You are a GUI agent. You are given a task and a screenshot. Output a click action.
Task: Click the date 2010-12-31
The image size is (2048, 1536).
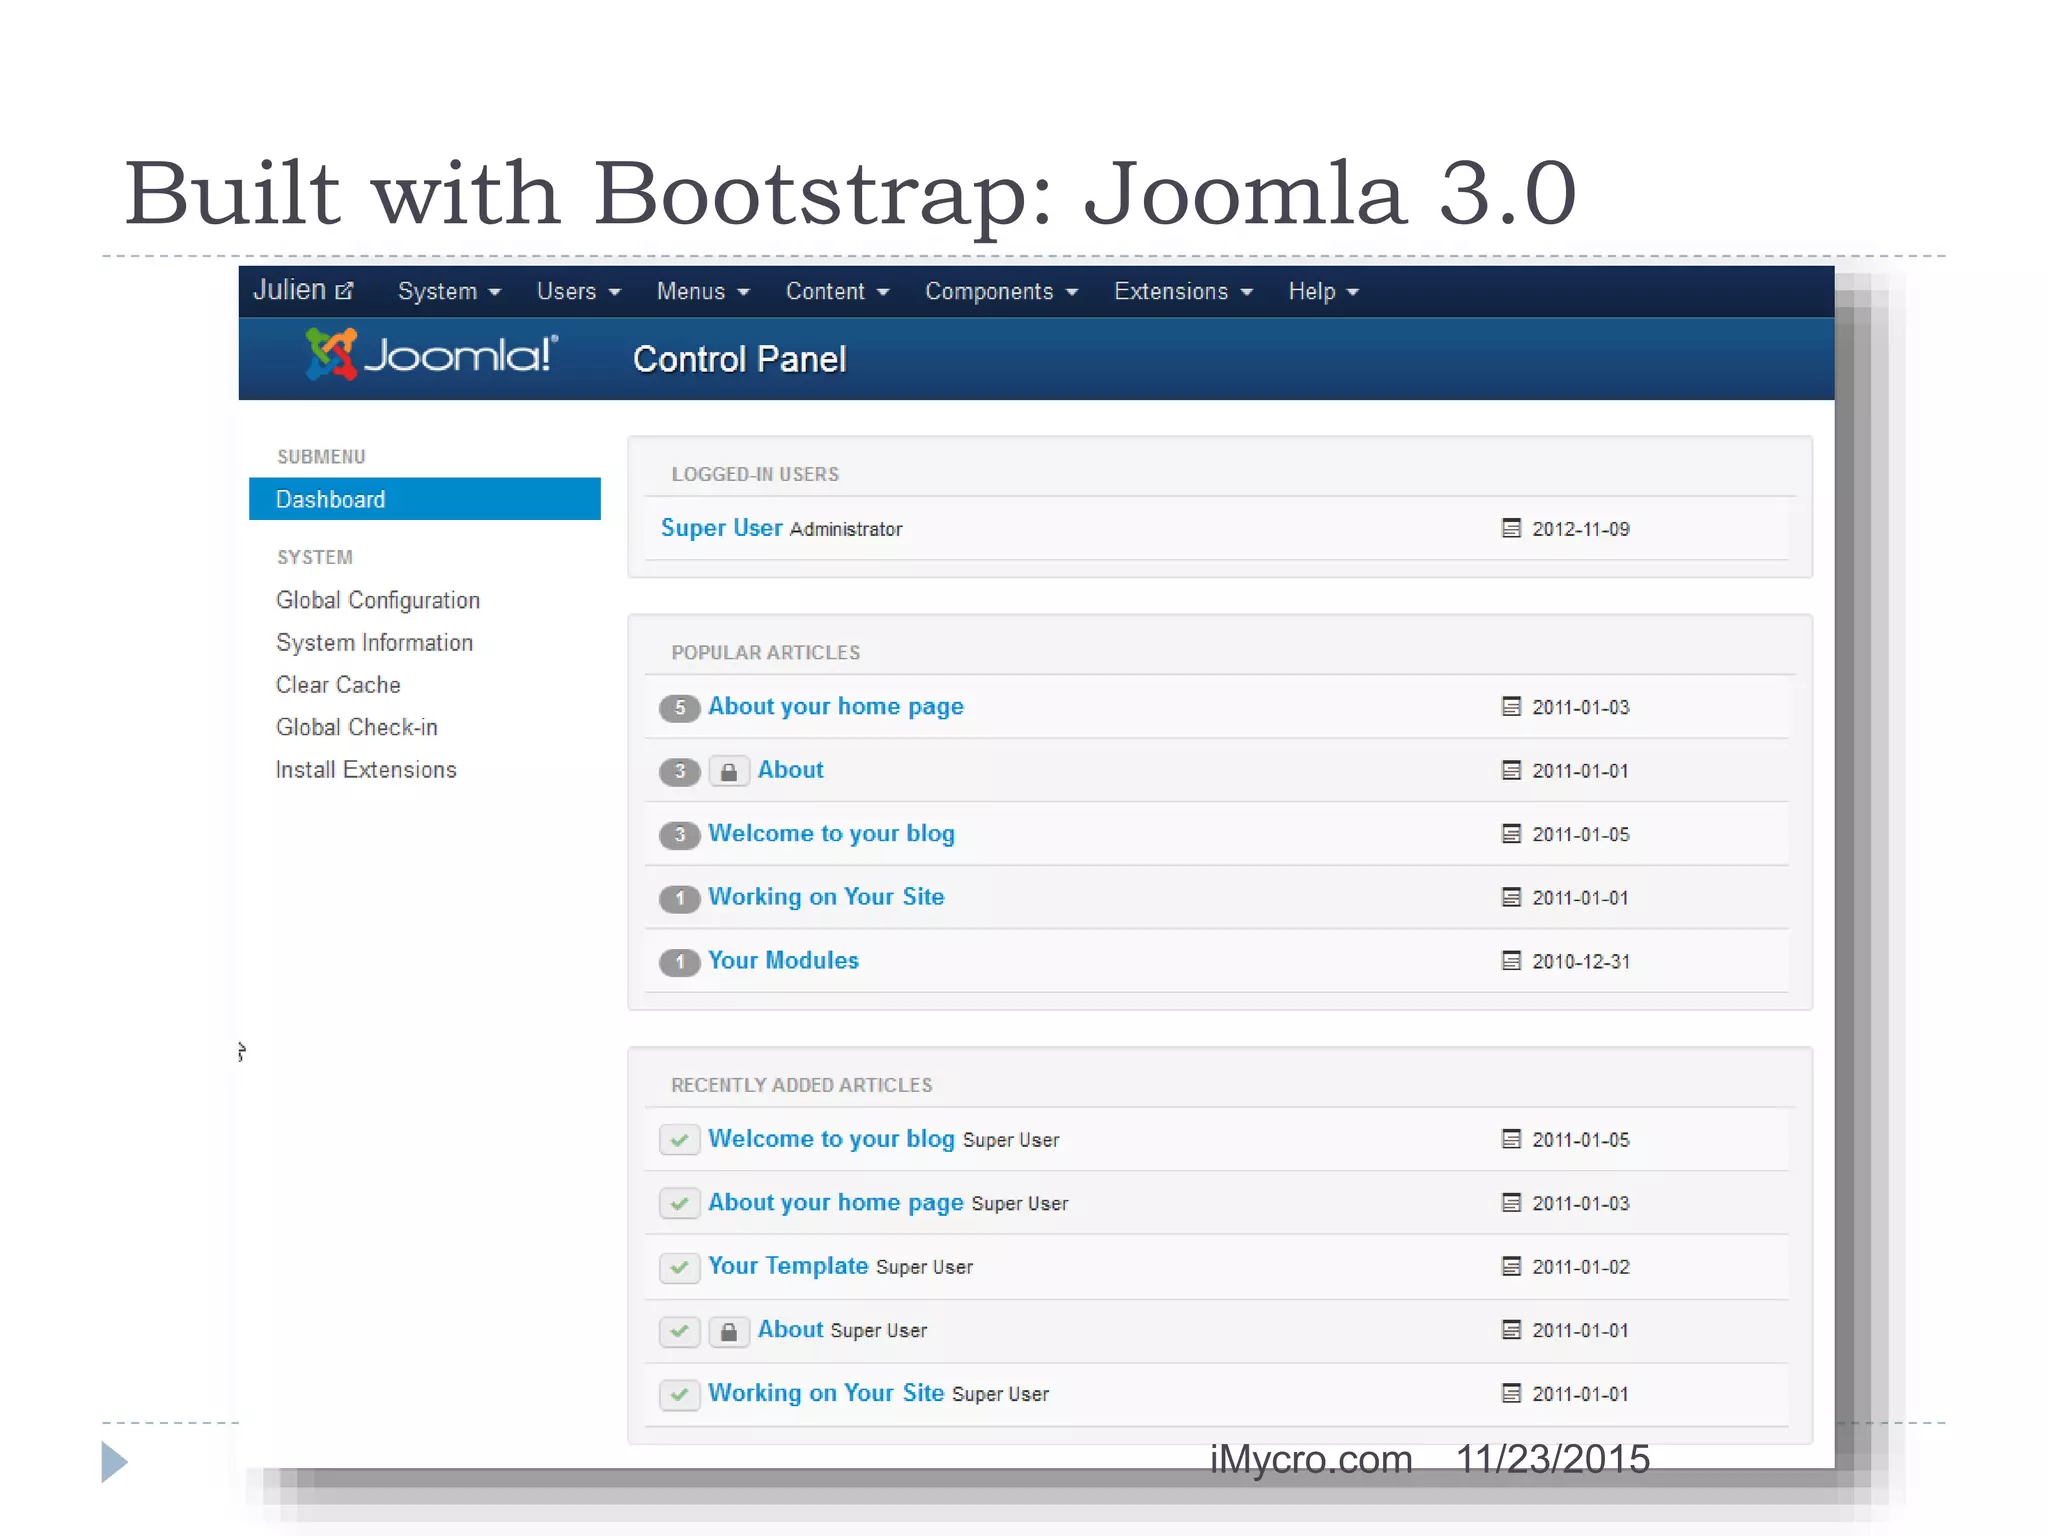(x=1580, y=961)
